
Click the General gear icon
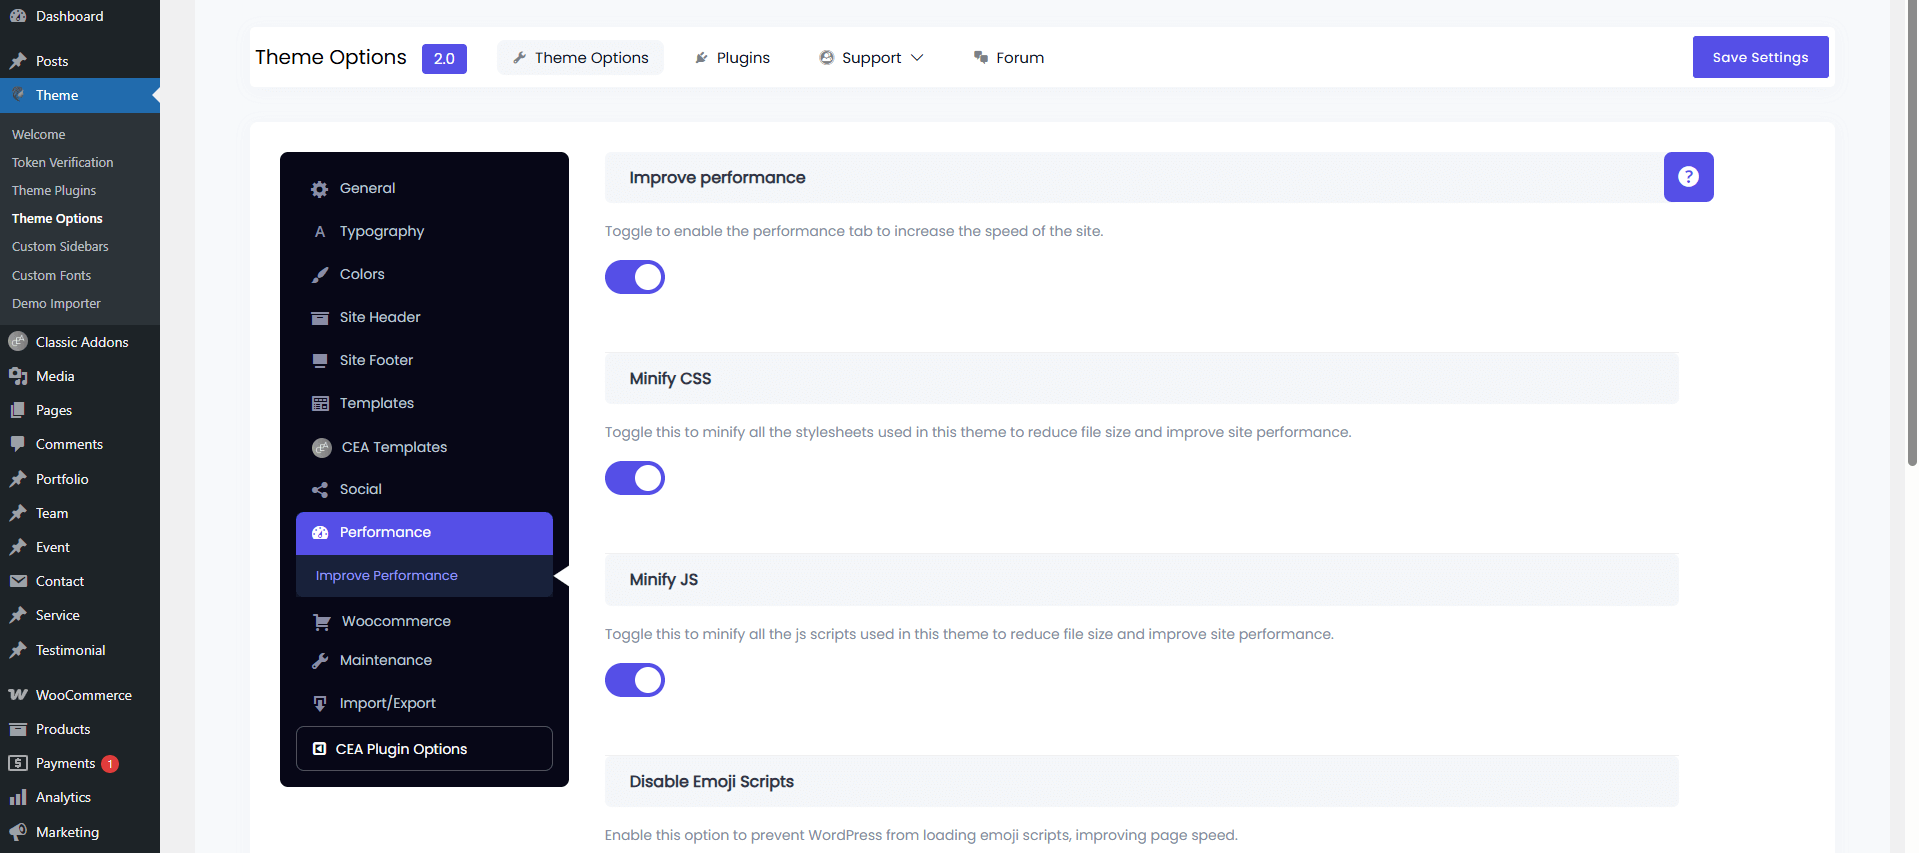(x=320, y=189)
